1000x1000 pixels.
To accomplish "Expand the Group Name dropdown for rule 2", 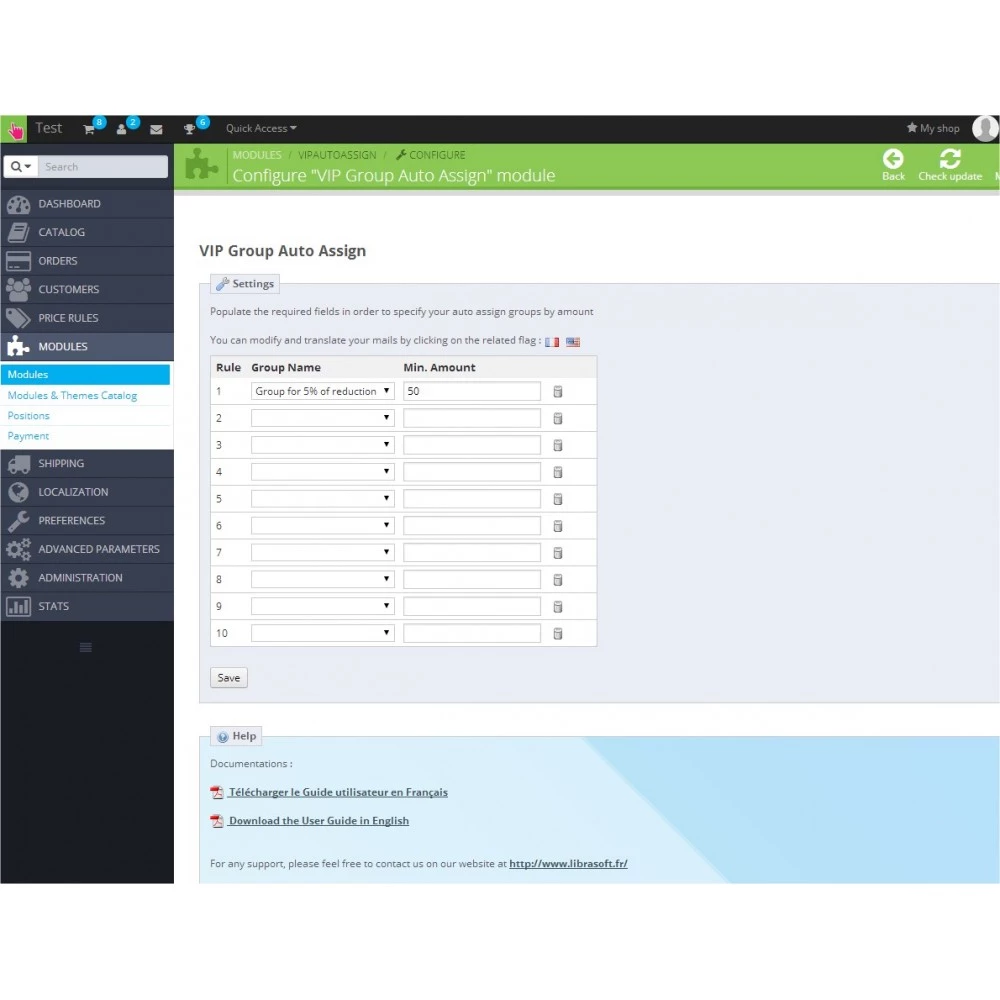I will point(322,418).
